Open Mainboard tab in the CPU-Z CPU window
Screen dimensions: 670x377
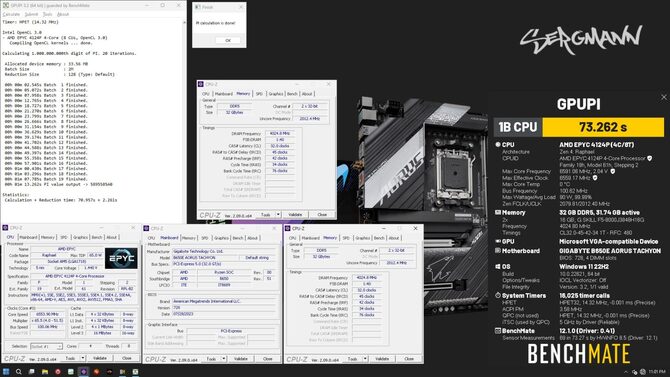click(x=28, y=237)
